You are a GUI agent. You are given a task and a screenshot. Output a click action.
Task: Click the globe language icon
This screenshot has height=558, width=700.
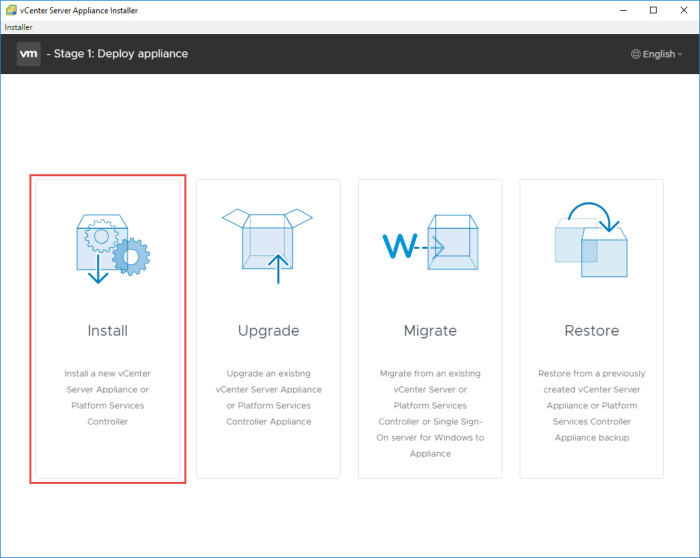point(636,54)
